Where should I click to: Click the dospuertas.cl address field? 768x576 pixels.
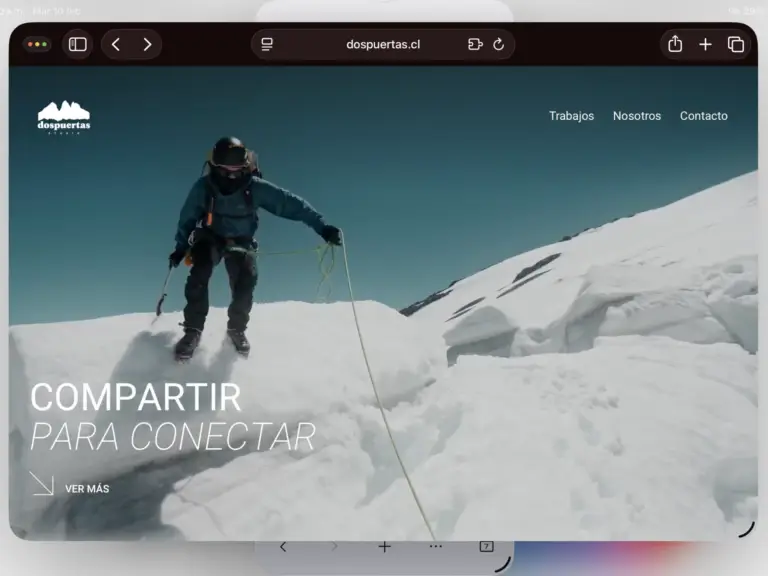pos(382,44)
